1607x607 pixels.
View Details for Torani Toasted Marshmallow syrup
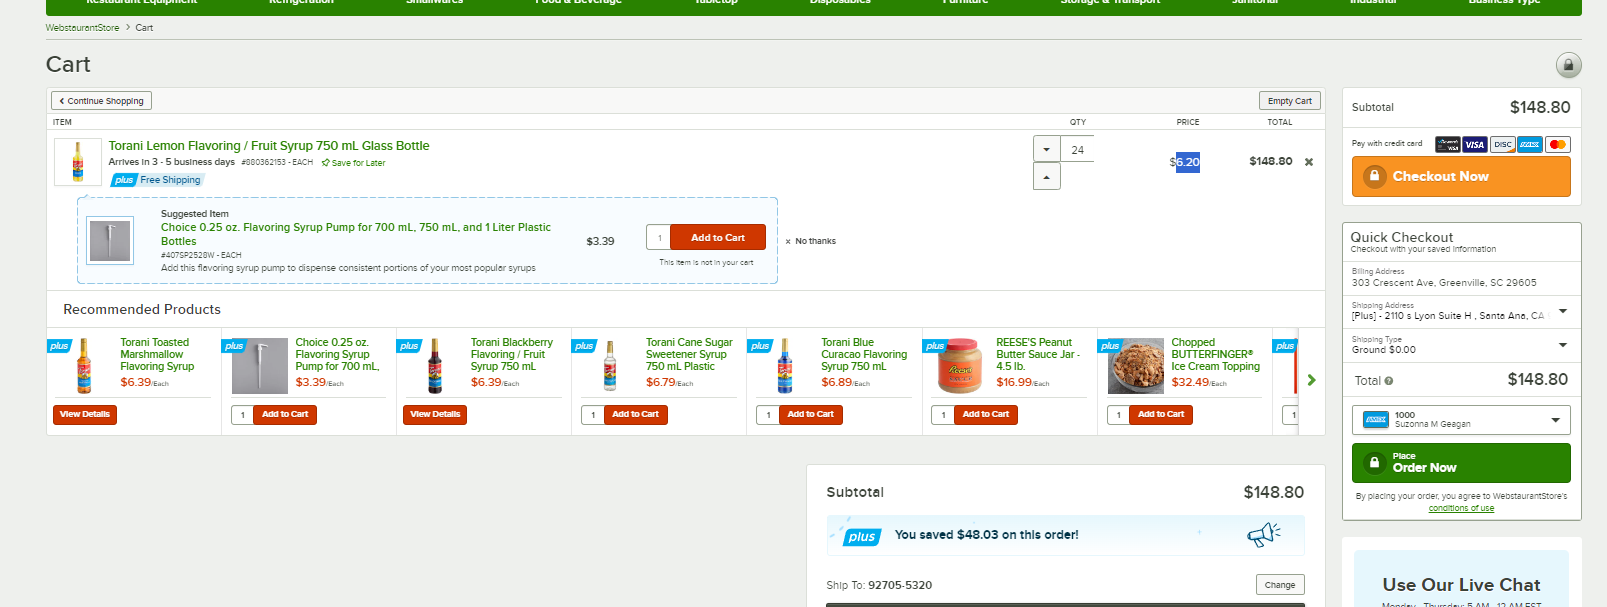click(85, 415)
